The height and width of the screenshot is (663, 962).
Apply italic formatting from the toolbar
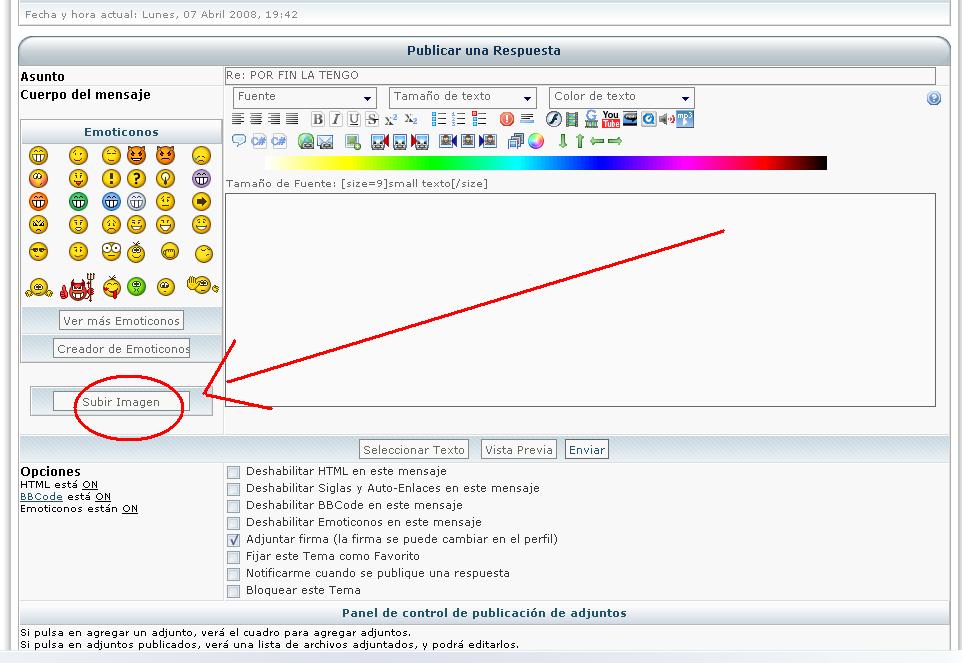click(x=336, y=119)
